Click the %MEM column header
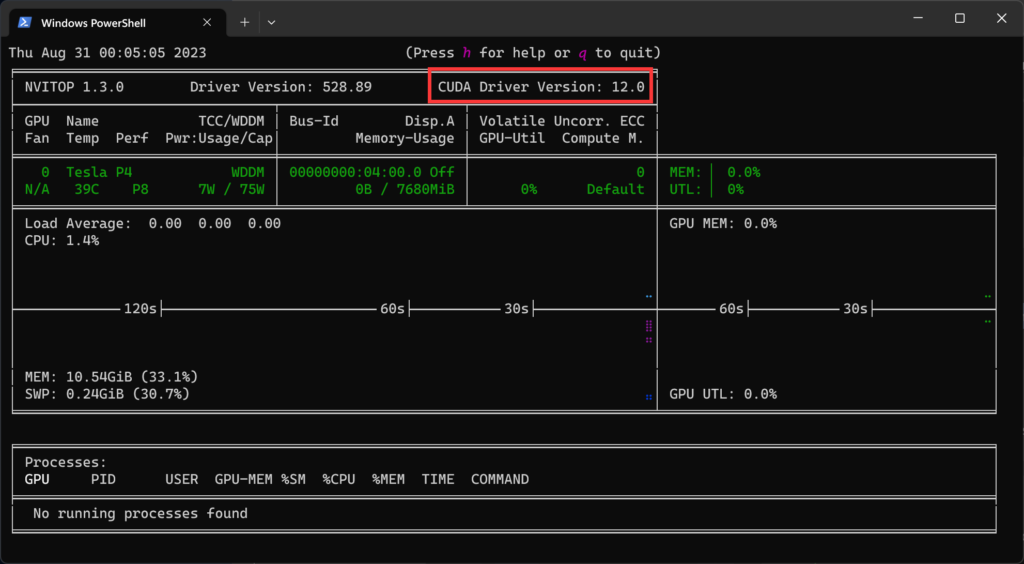This screenshot has height=564, width=1024. 389,479
